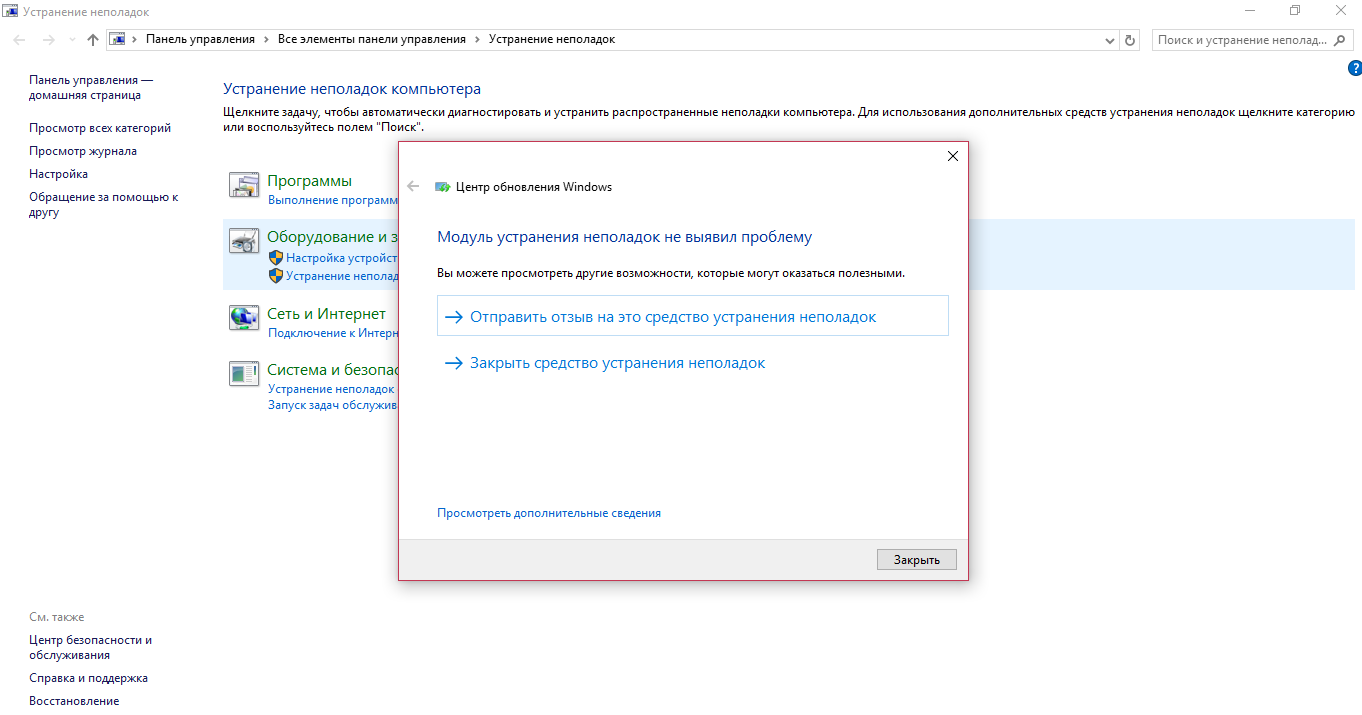Screen dimensions: 1362x715
Task: Open Просмотр всех категорий in the sidebar
Action: 100,128
